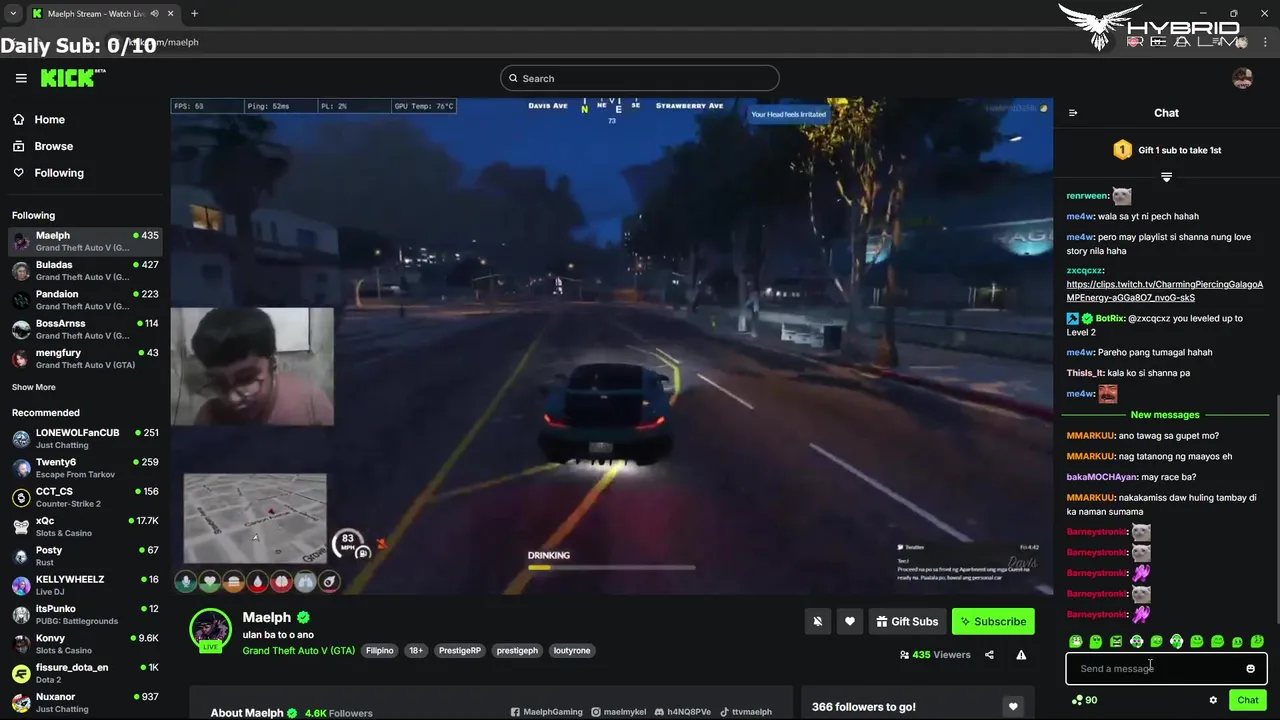Select the 18+ tag
The width and height of the screenshot is (1280, 720).
(x=415, y=650)
